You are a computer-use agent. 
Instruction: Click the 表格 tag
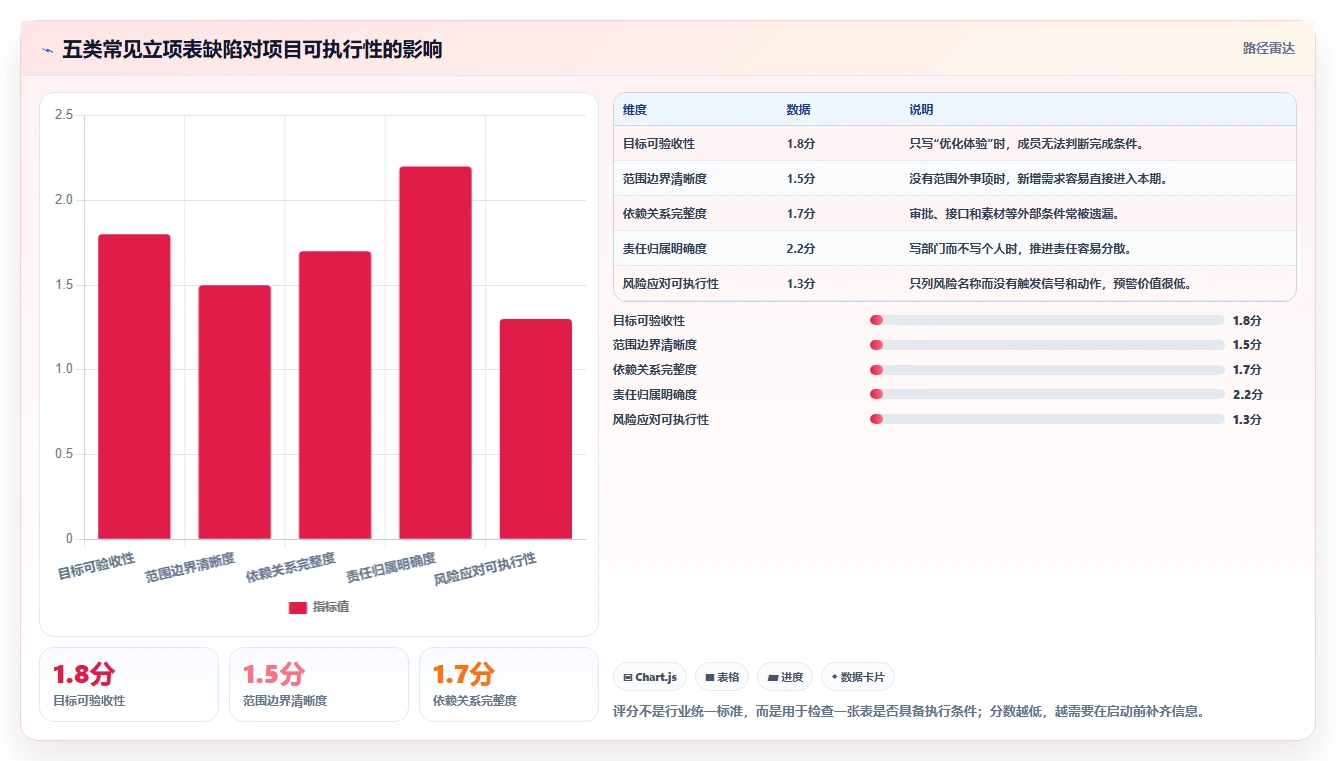(x=722, y=677)
